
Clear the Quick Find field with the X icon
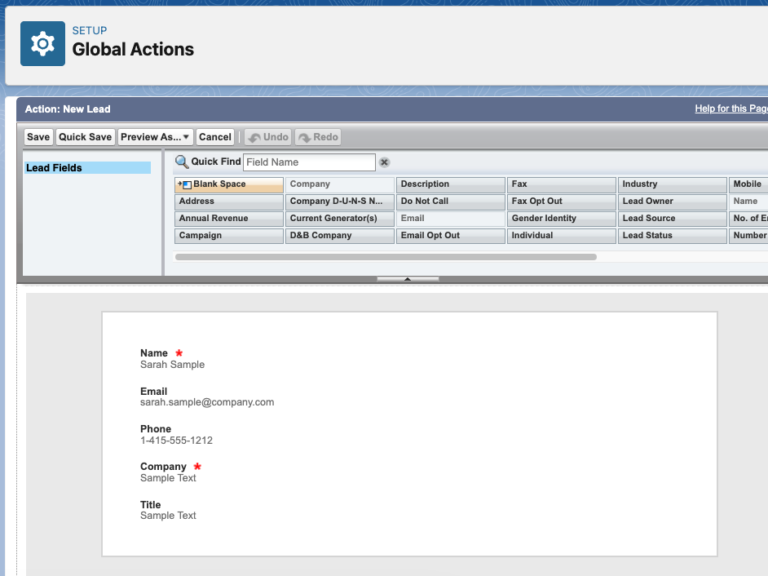point(384,162)
